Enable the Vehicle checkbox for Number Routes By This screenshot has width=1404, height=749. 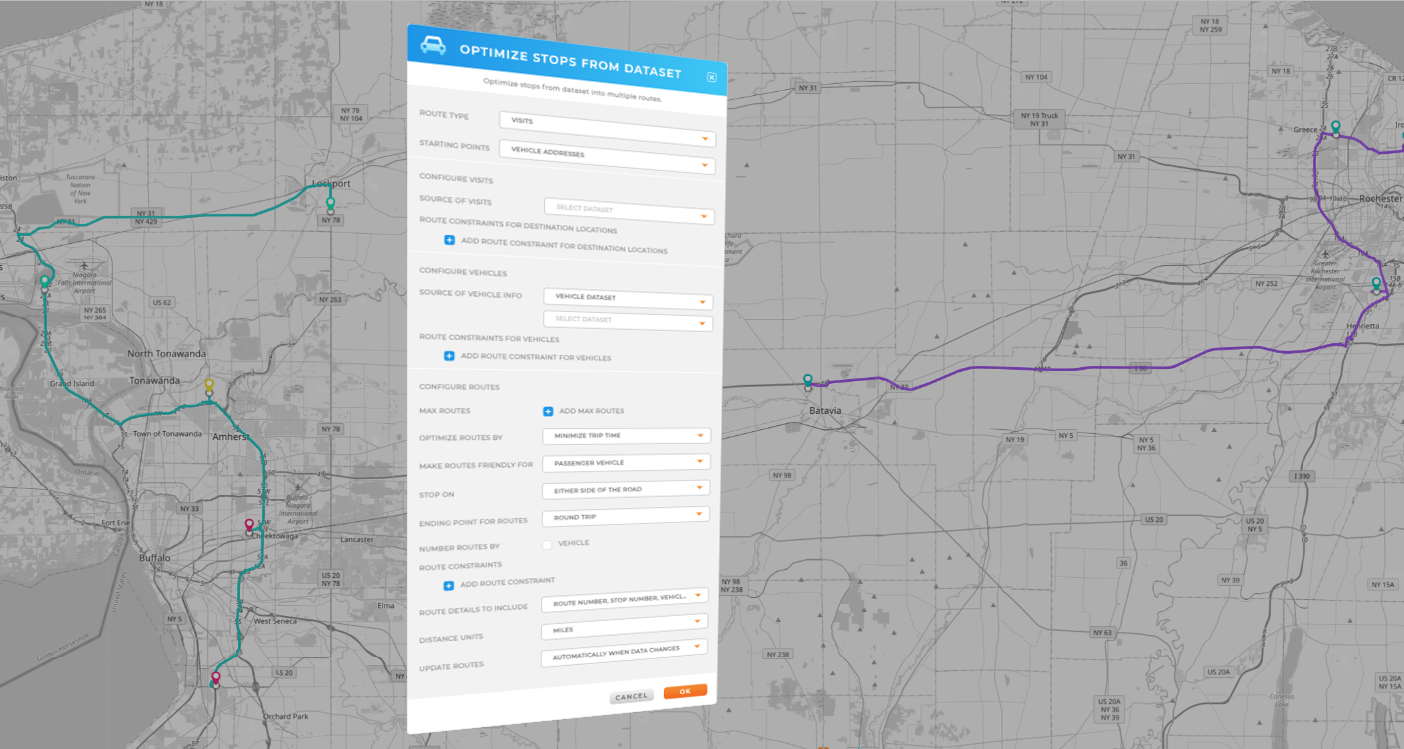point(547,543)
